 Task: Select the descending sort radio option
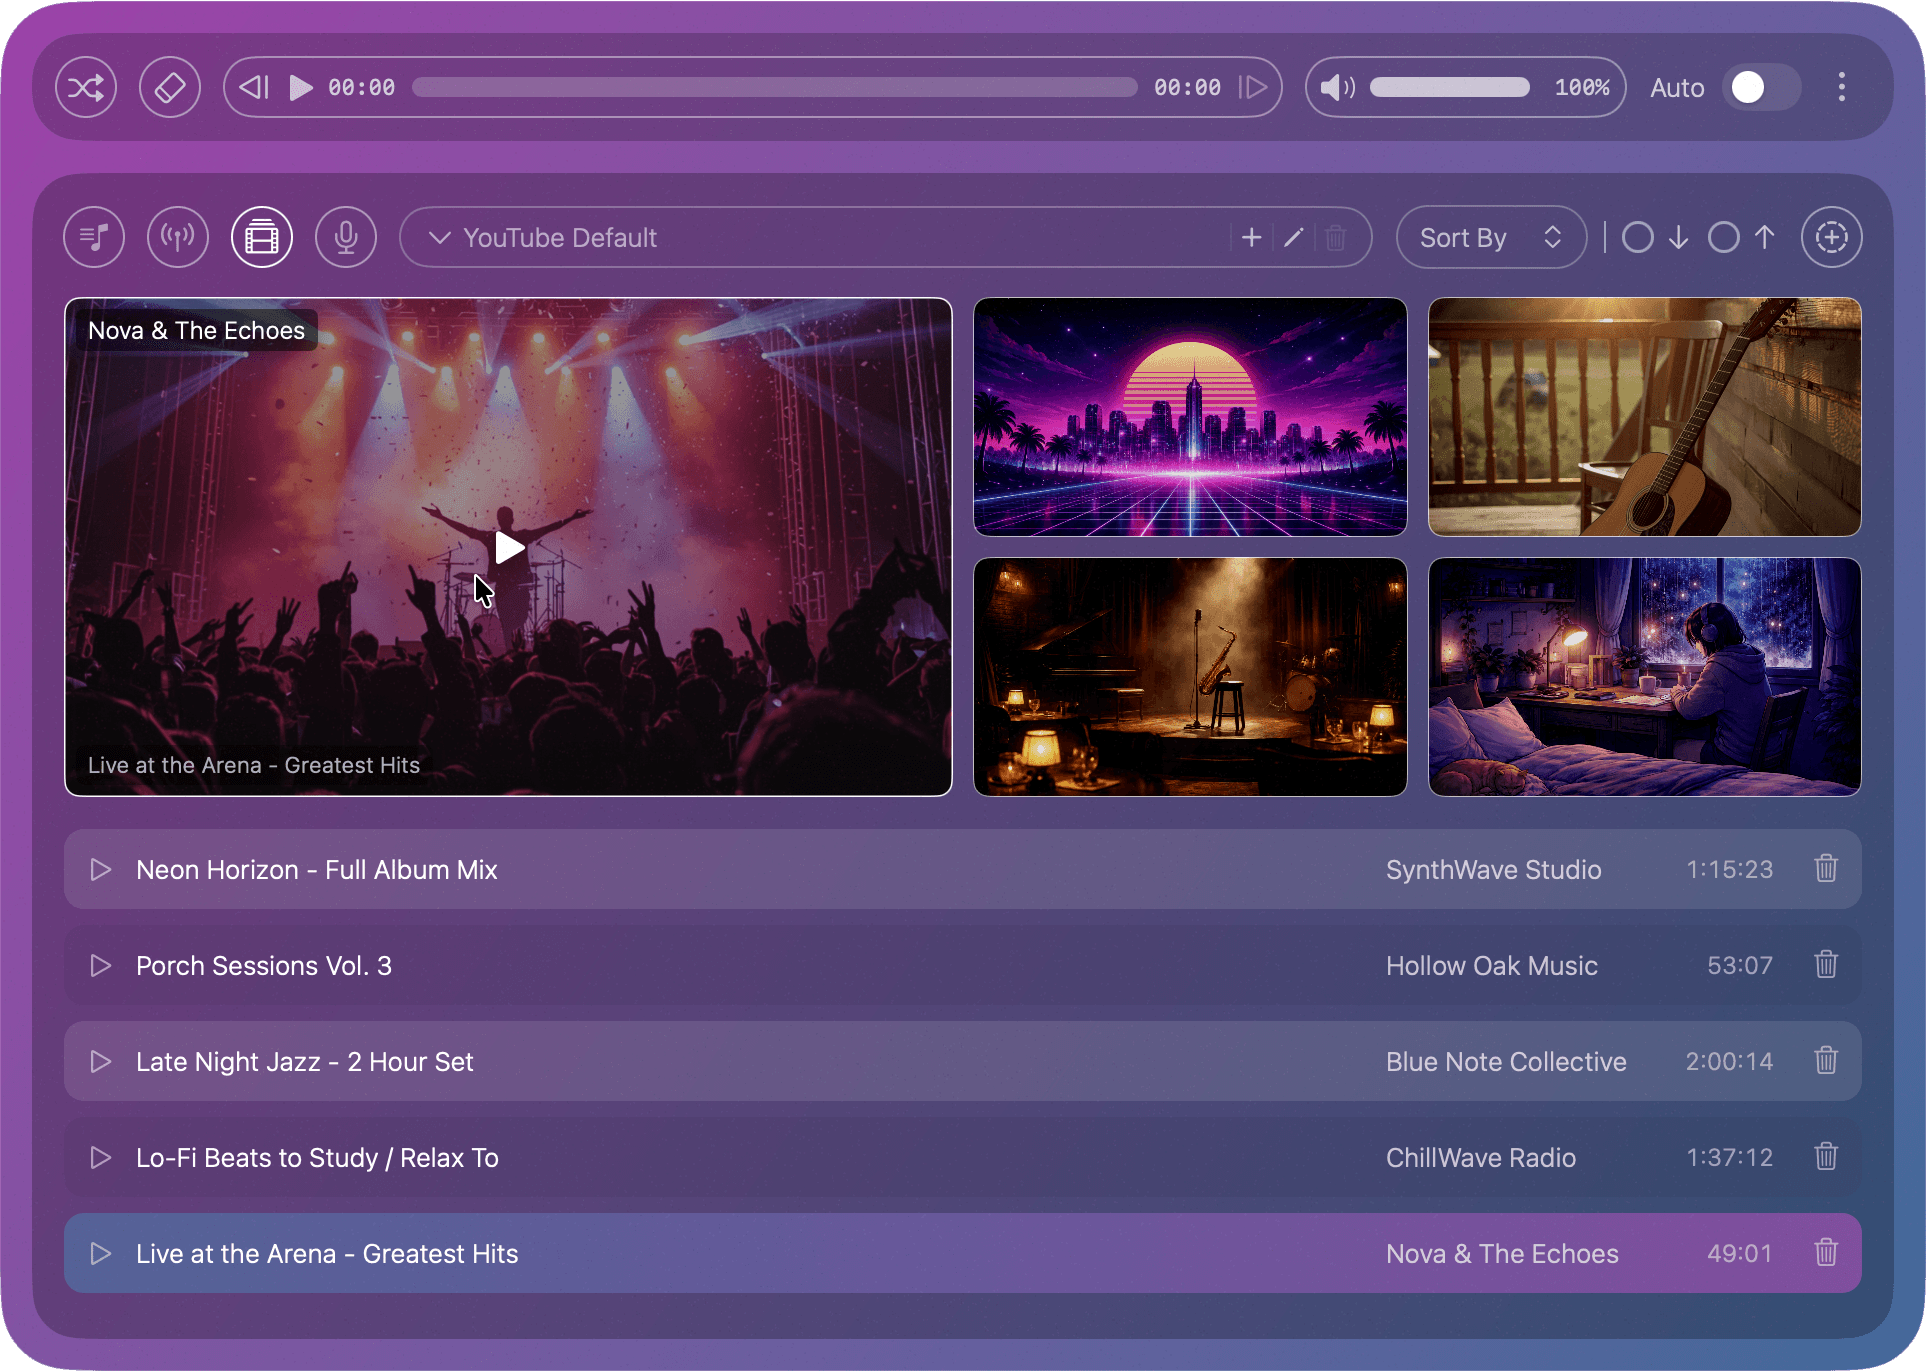tap(1638, 237)
